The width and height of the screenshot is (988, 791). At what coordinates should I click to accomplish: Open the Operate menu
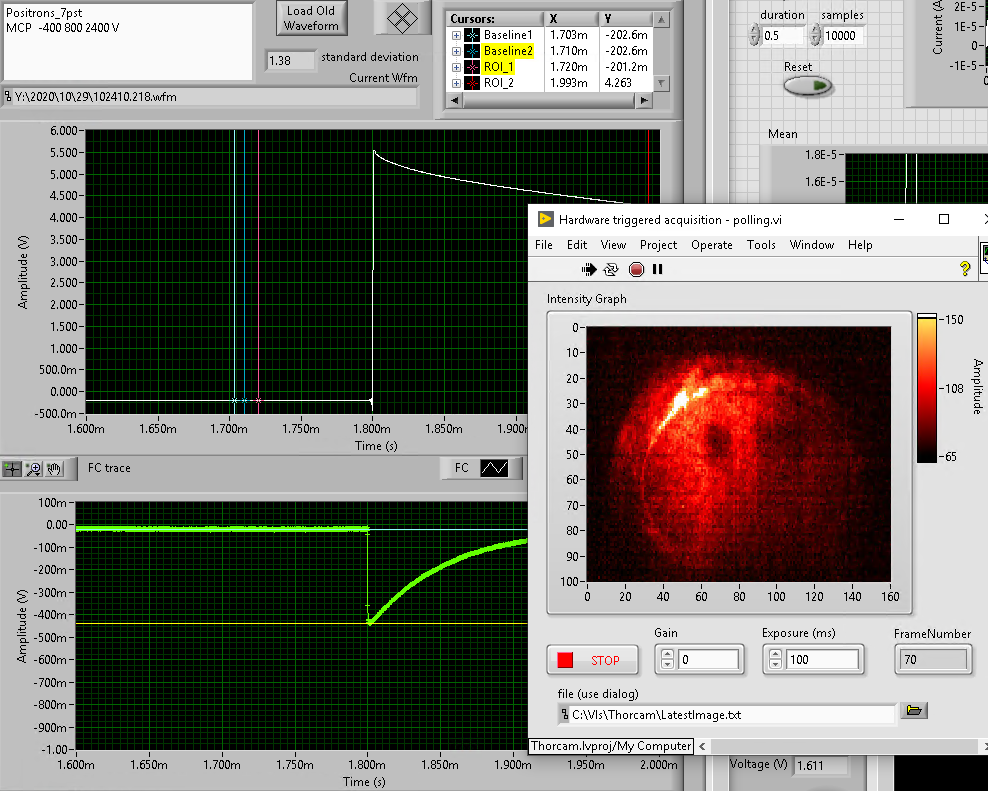tap(711, 245)
